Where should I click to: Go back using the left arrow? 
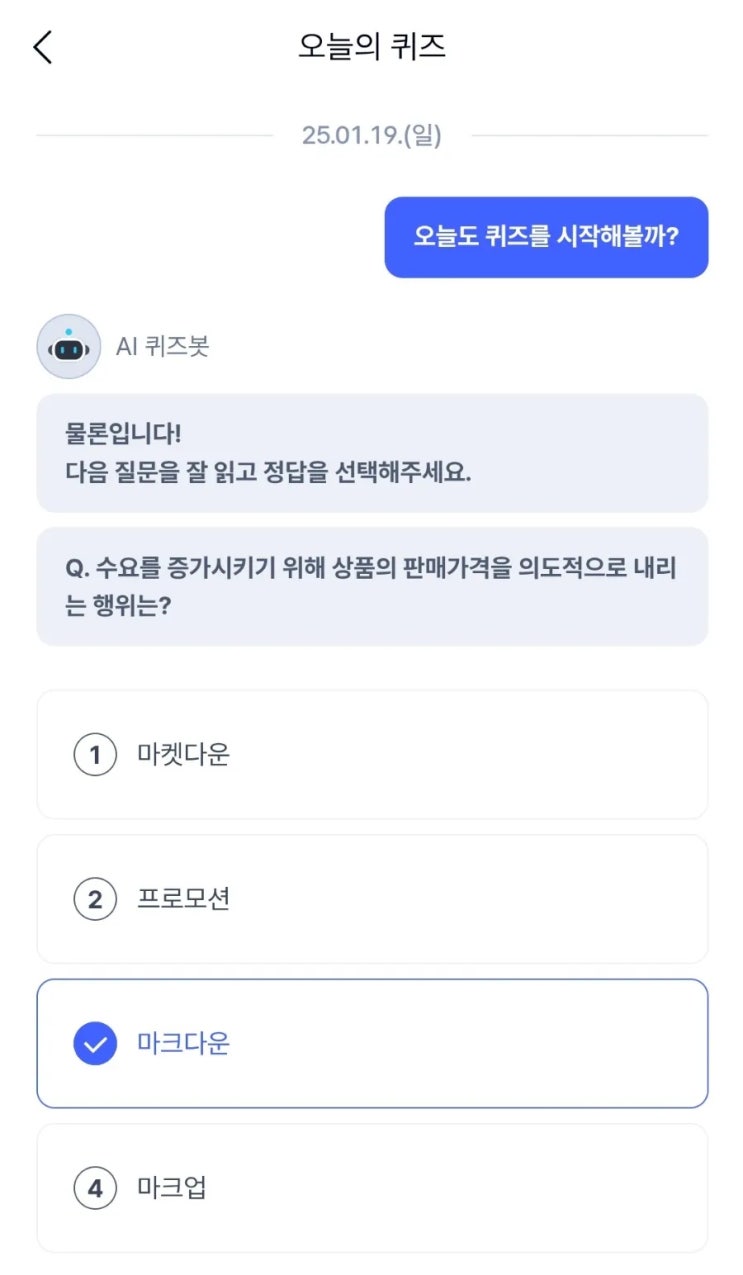click(x=43, y=47)
